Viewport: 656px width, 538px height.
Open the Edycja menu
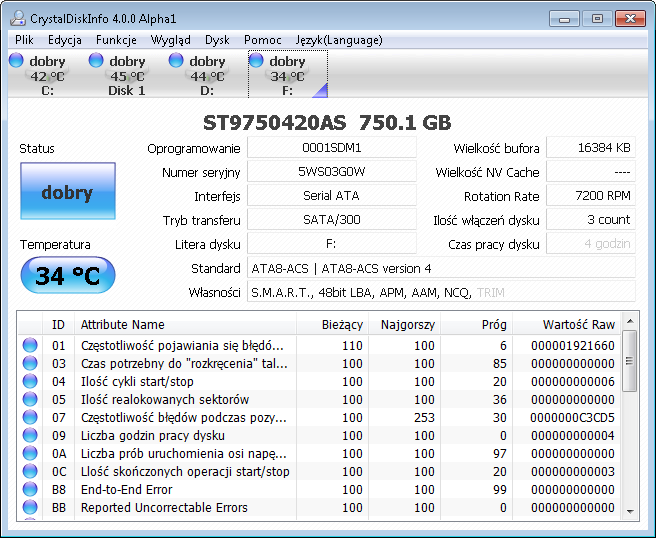pyautogui.click(x=65, y=40)
